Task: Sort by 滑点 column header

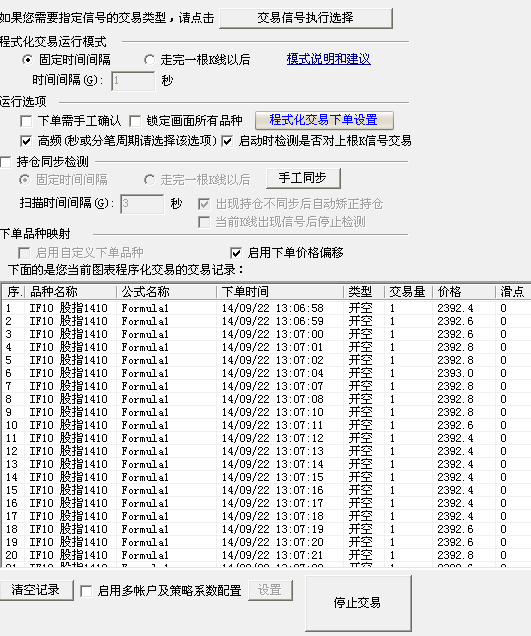Action: tap(513, 292)
